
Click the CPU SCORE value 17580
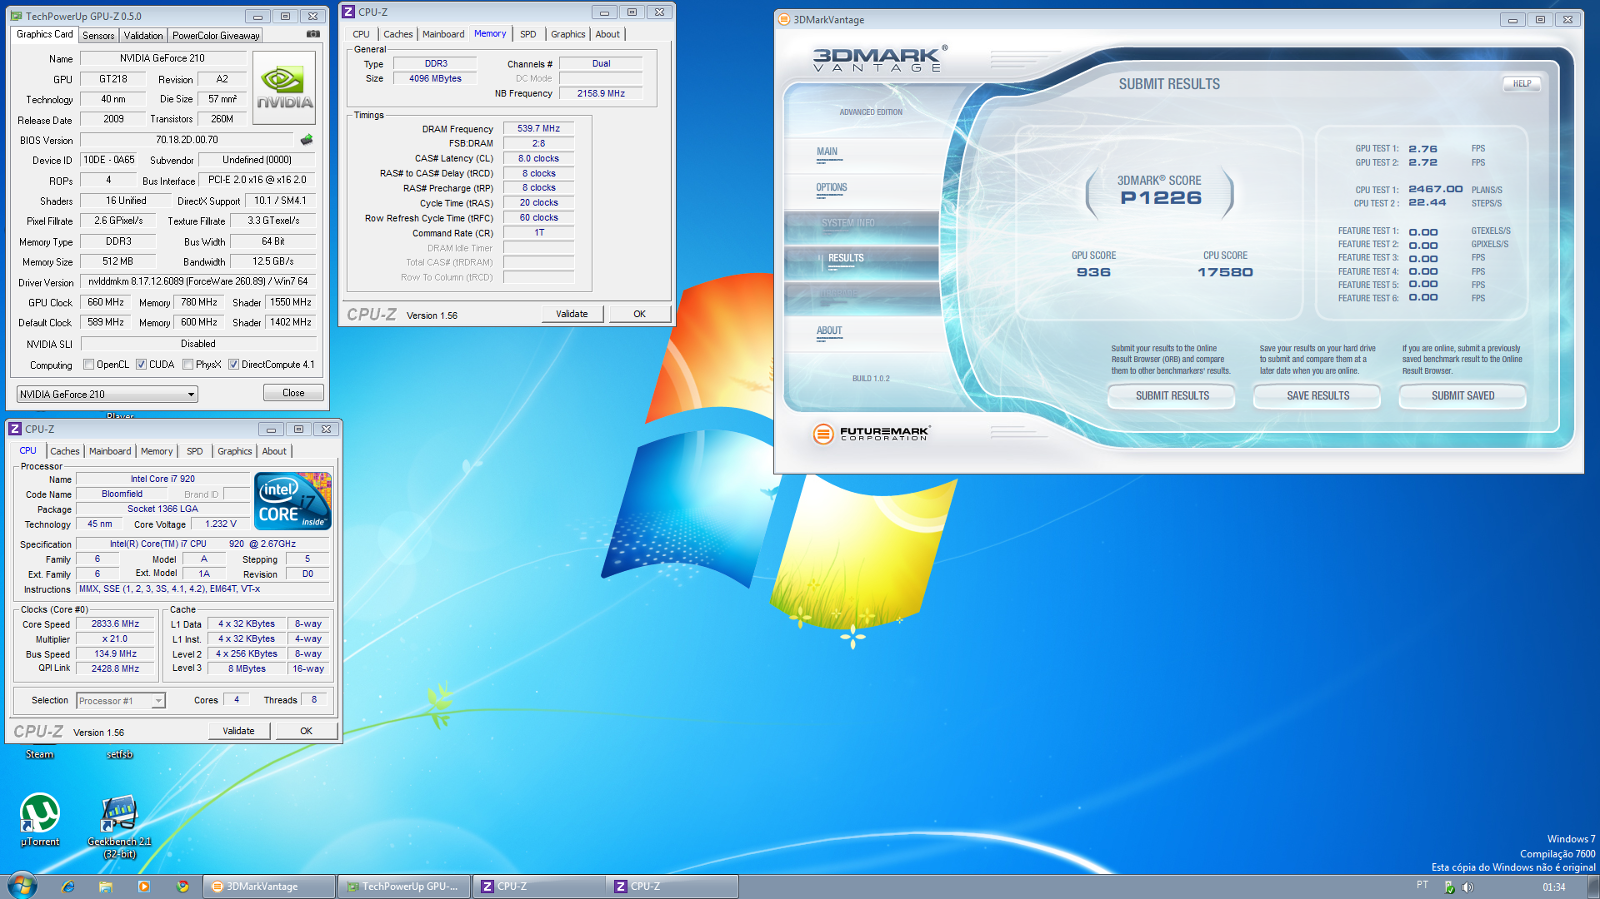pos(1225,272)
